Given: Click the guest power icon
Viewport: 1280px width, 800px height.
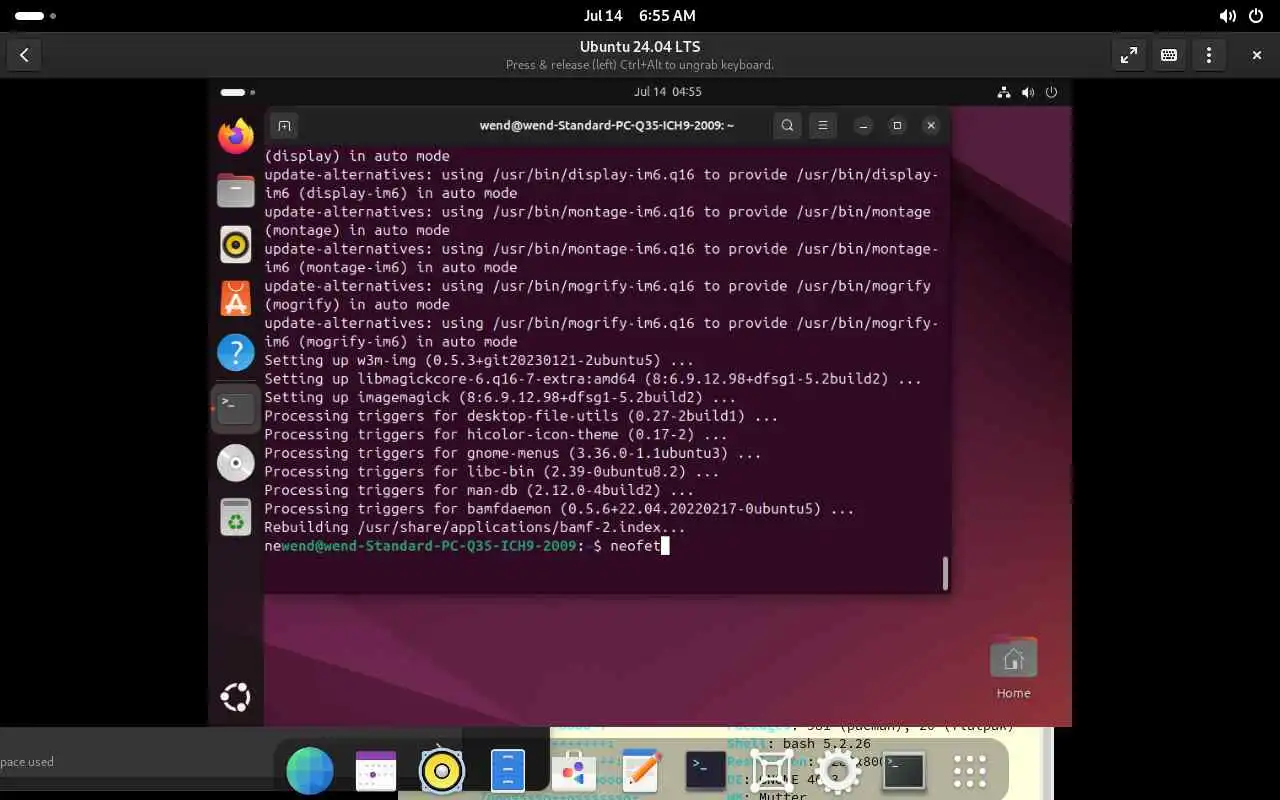Looking at the screenshot, I should (x=1051, y=92).
